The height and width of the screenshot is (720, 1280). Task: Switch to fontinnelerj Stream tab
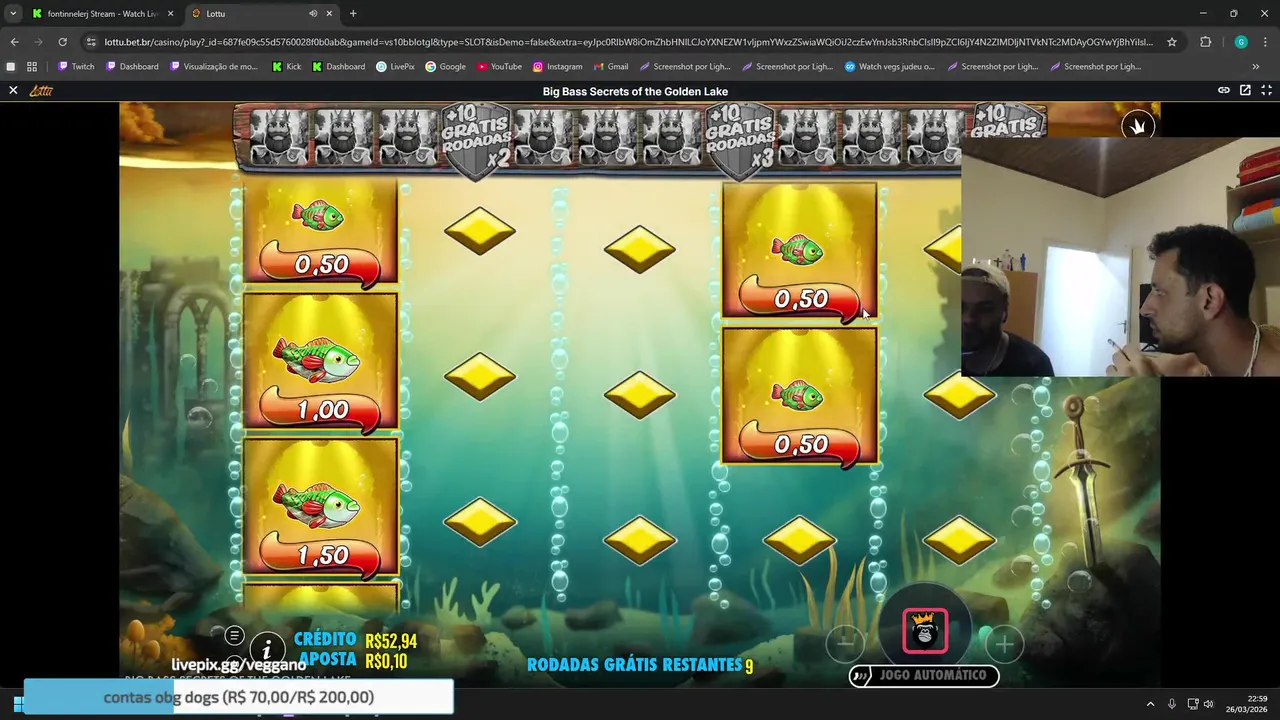click(x=100, y=14)
